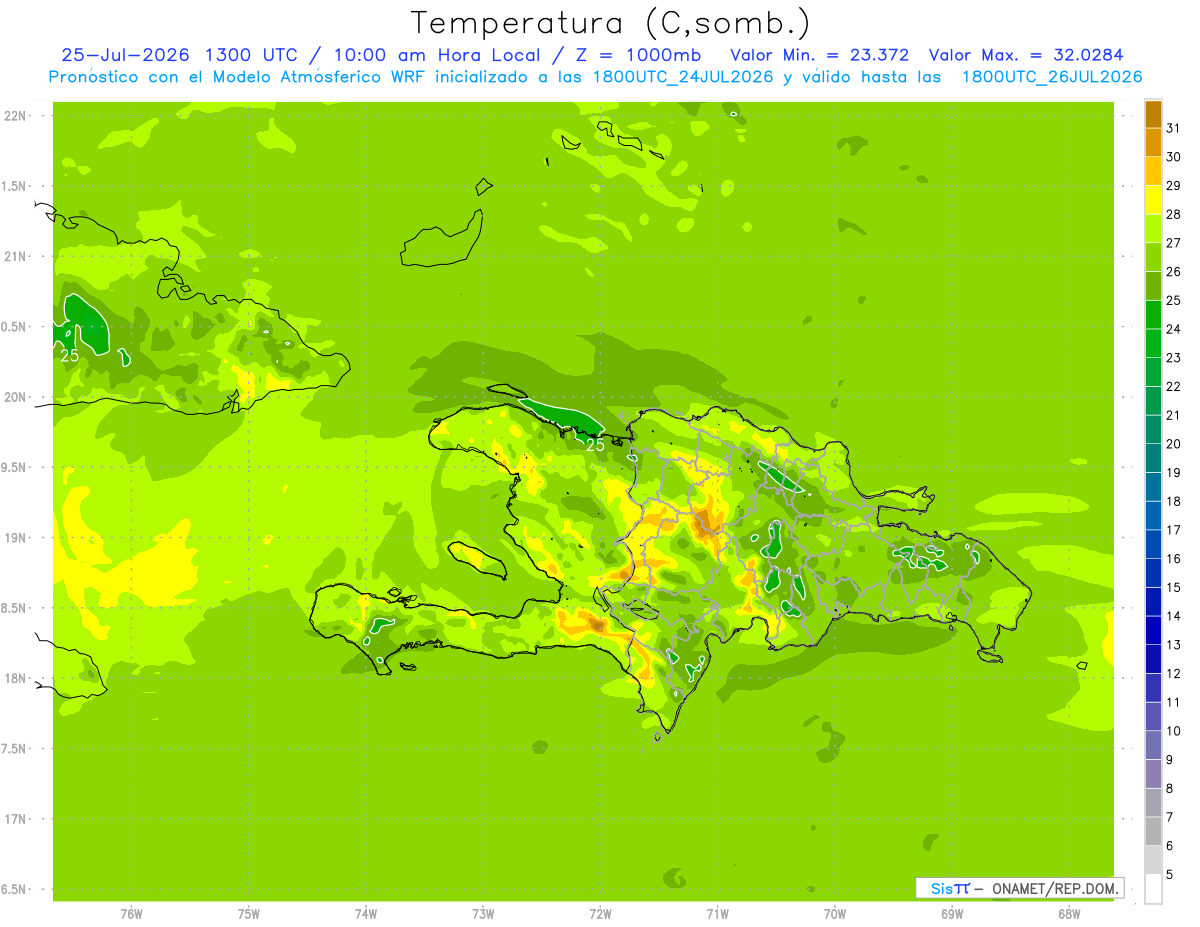Click the '72W' longitude axis label
1200x927 pixels.
600,914
